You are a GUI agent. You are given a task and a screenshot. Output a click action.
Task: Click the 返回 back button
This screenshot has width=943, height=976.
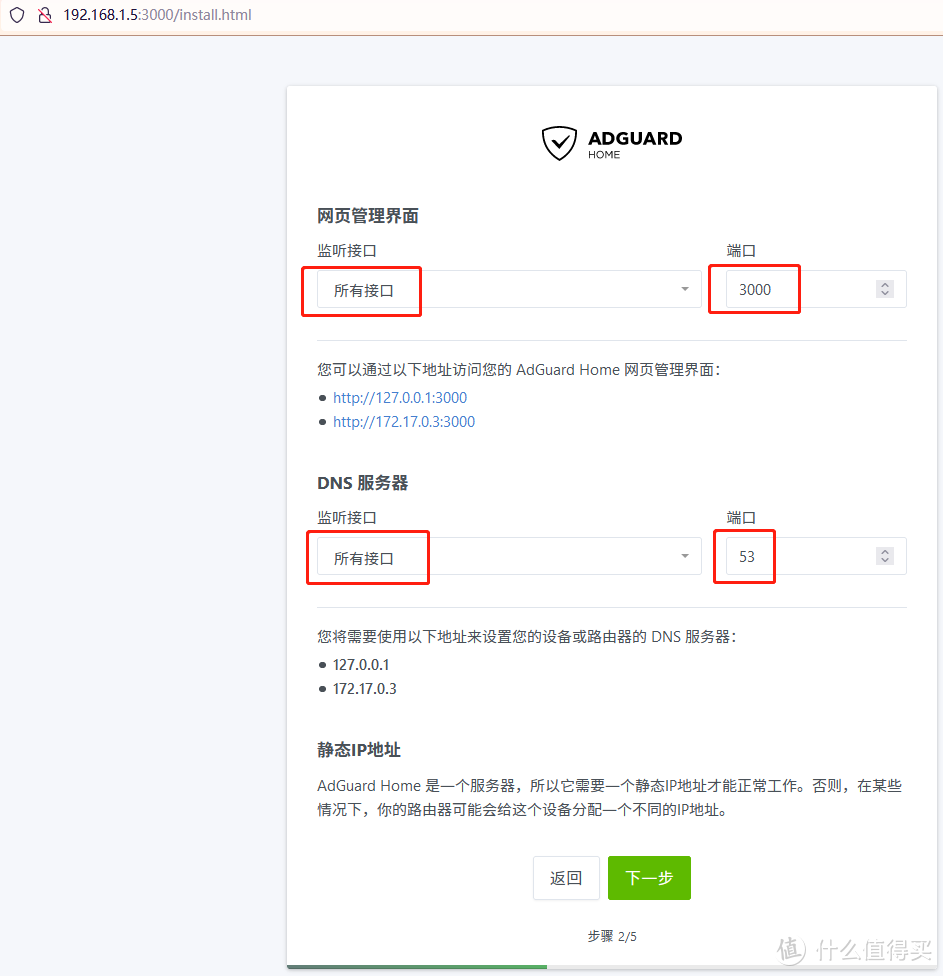coord(566,878)
